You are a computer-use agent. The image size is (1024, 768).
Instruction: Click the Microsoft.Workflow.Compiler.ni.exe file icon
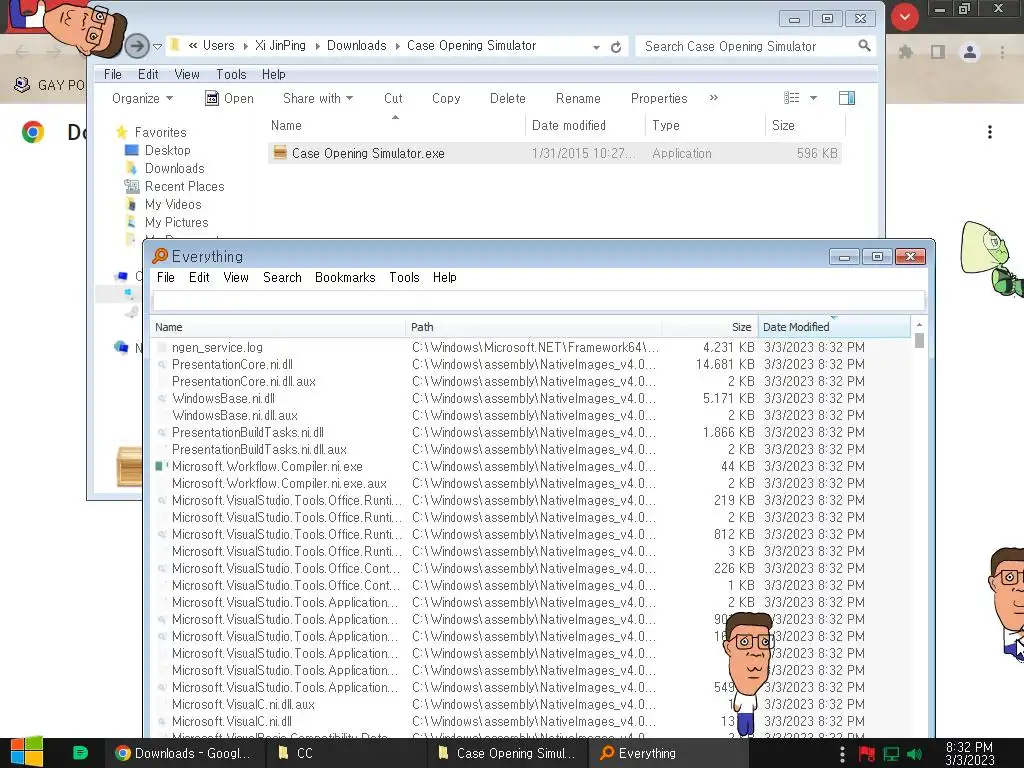[x=161, y=466]
